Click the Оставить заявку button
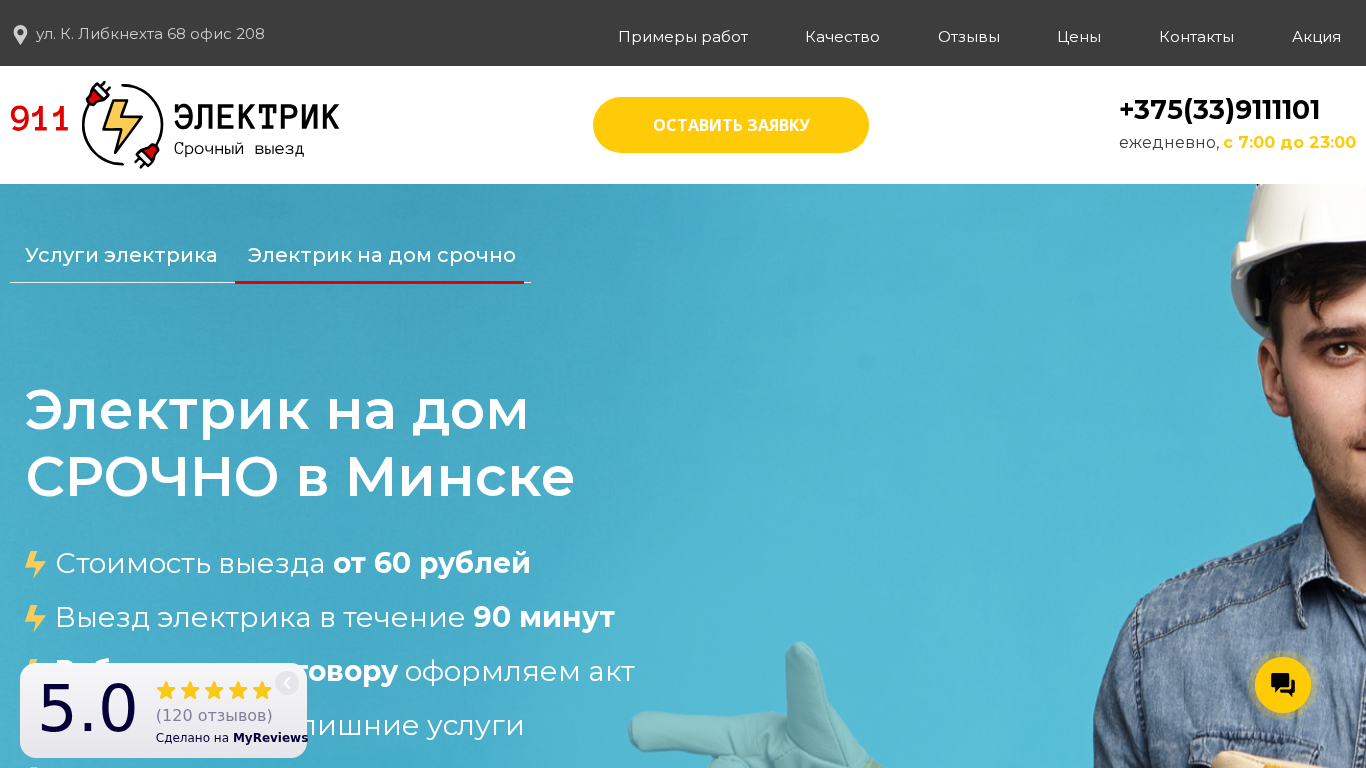The height and width of the screenshot is (768, 1366). click(731, 125)
